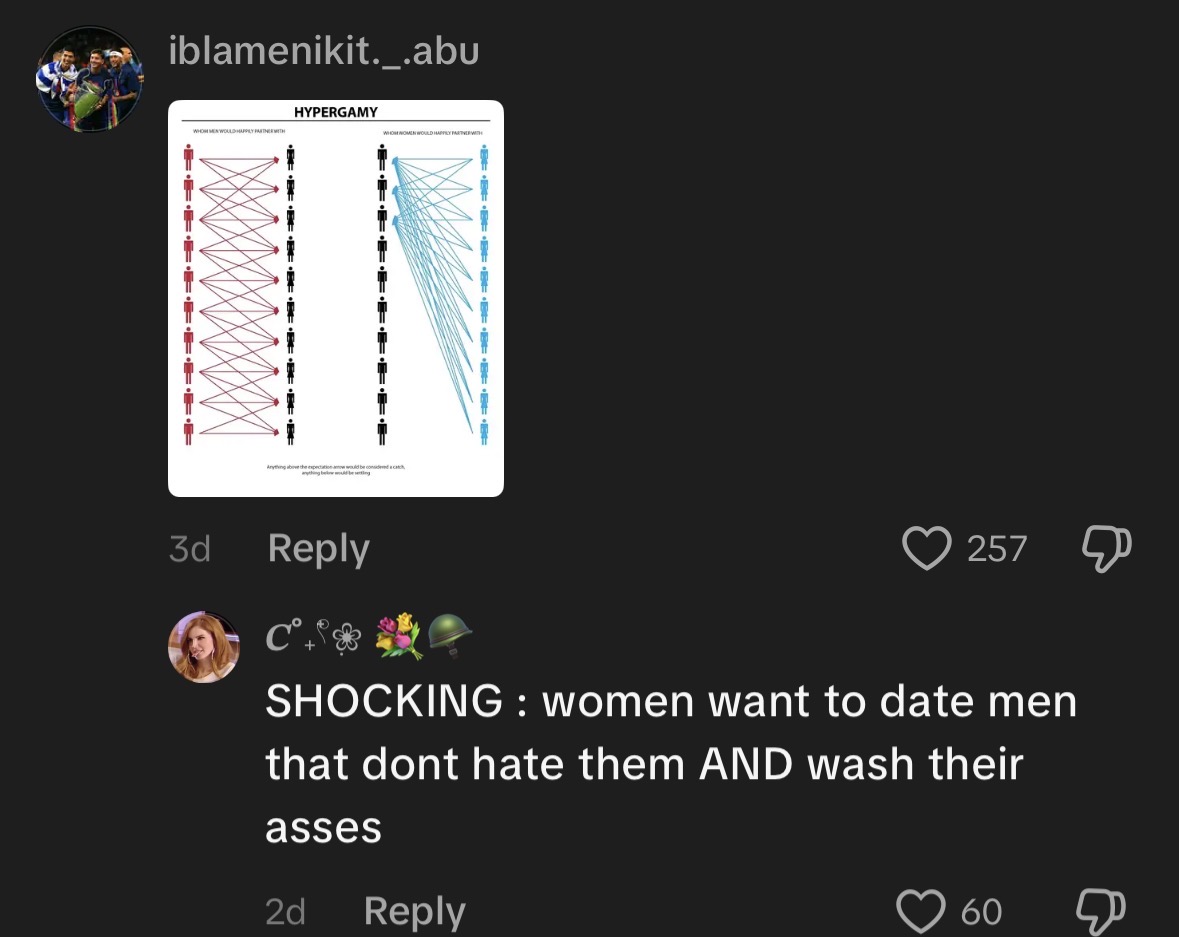1179x937 pixels.
Task: Dislike the iblamenikit._.abu comment
Action: click(1108, 548)
